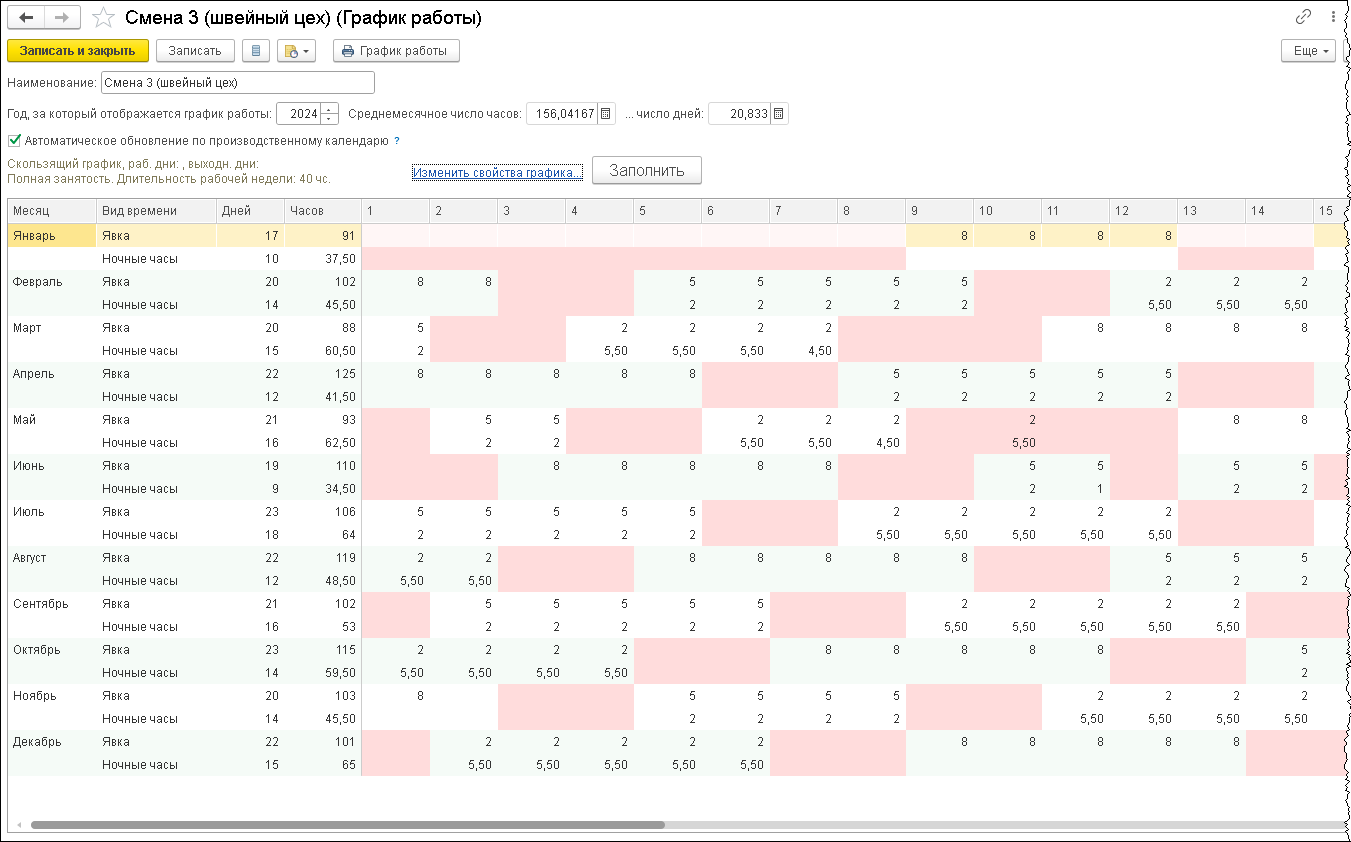The width and height of the screenshot is (1351, 842).
Task: Click the horizontal scrollbar thumb at the bottom
Action: [x=348, y=826]
